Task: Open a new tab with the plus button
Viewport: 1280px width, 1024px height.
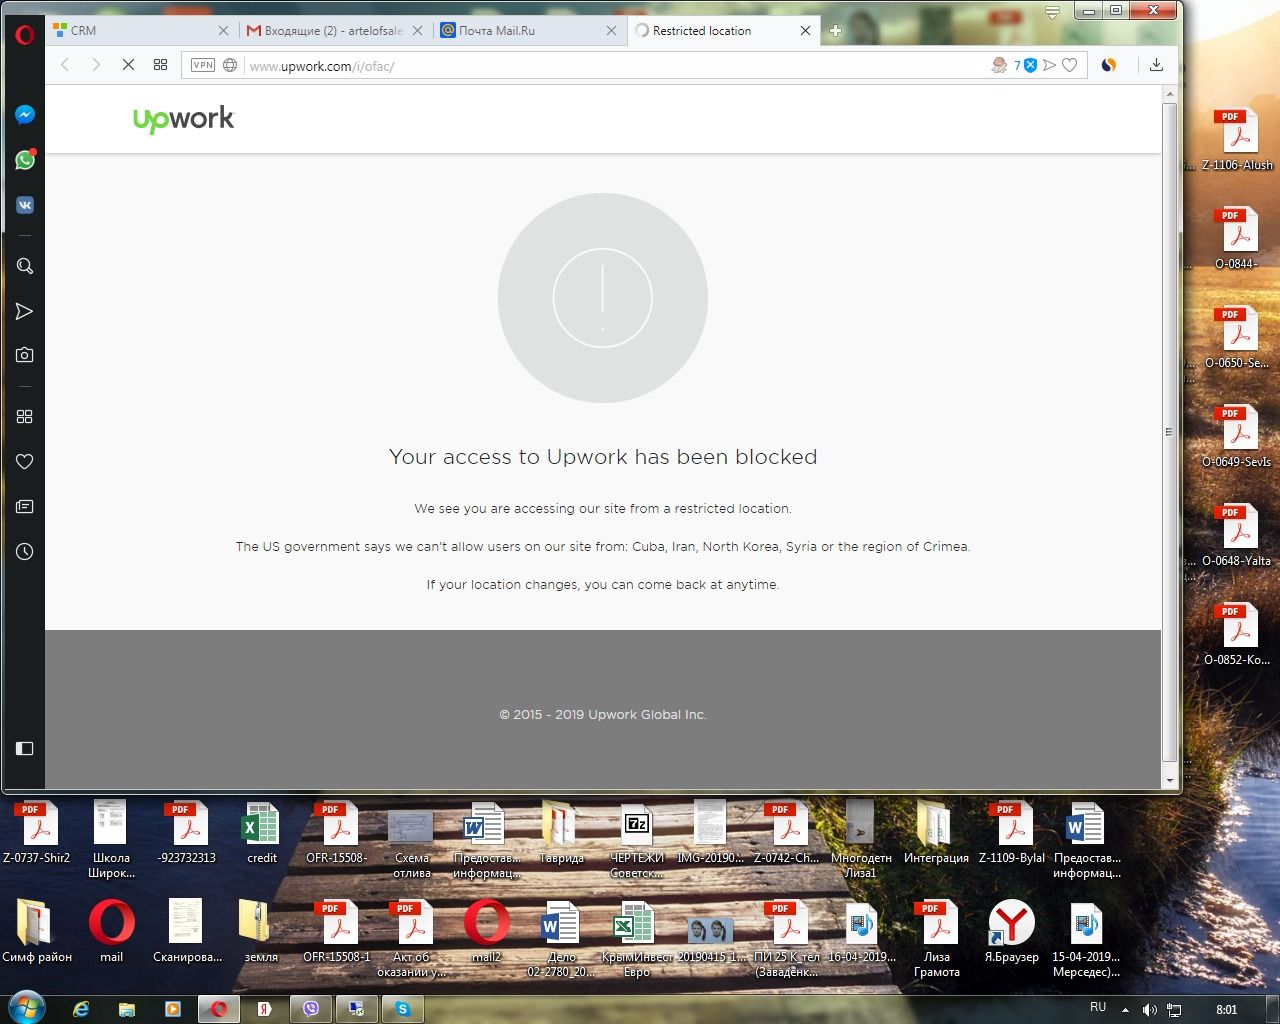Action: [x=835, y=31]
